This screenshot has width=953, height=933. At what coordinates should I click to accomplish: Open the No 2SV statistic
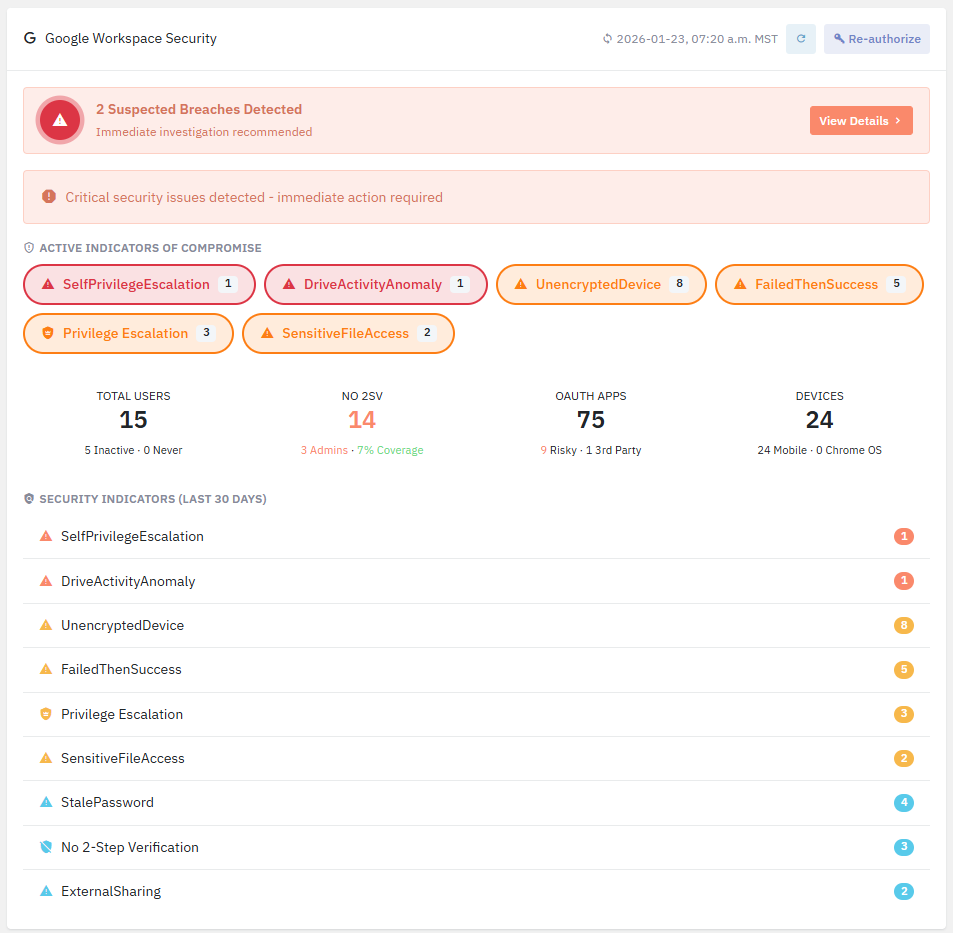[362, 422]
